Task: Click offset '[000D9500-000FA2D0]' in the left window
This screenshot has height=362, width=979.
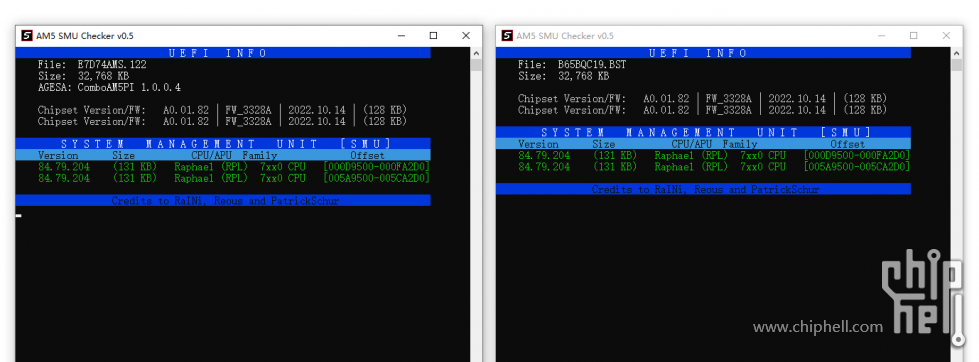Action: 376,167
